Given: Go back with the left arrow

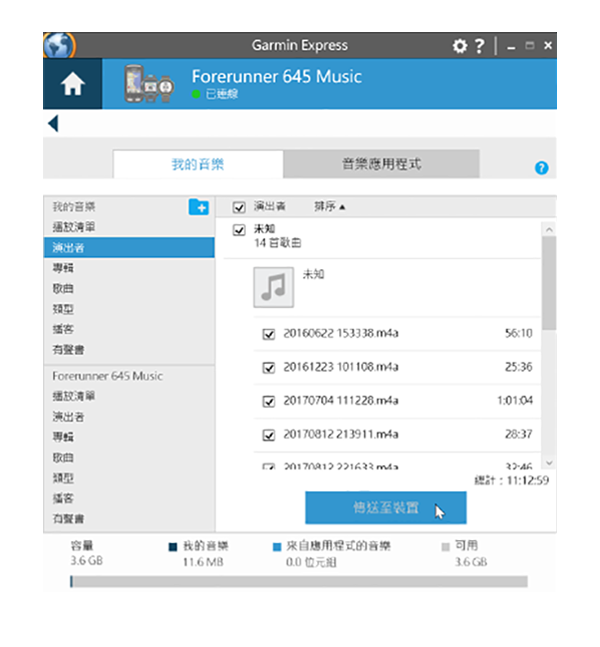Looking at the screenshot, I should coord(53,123).
